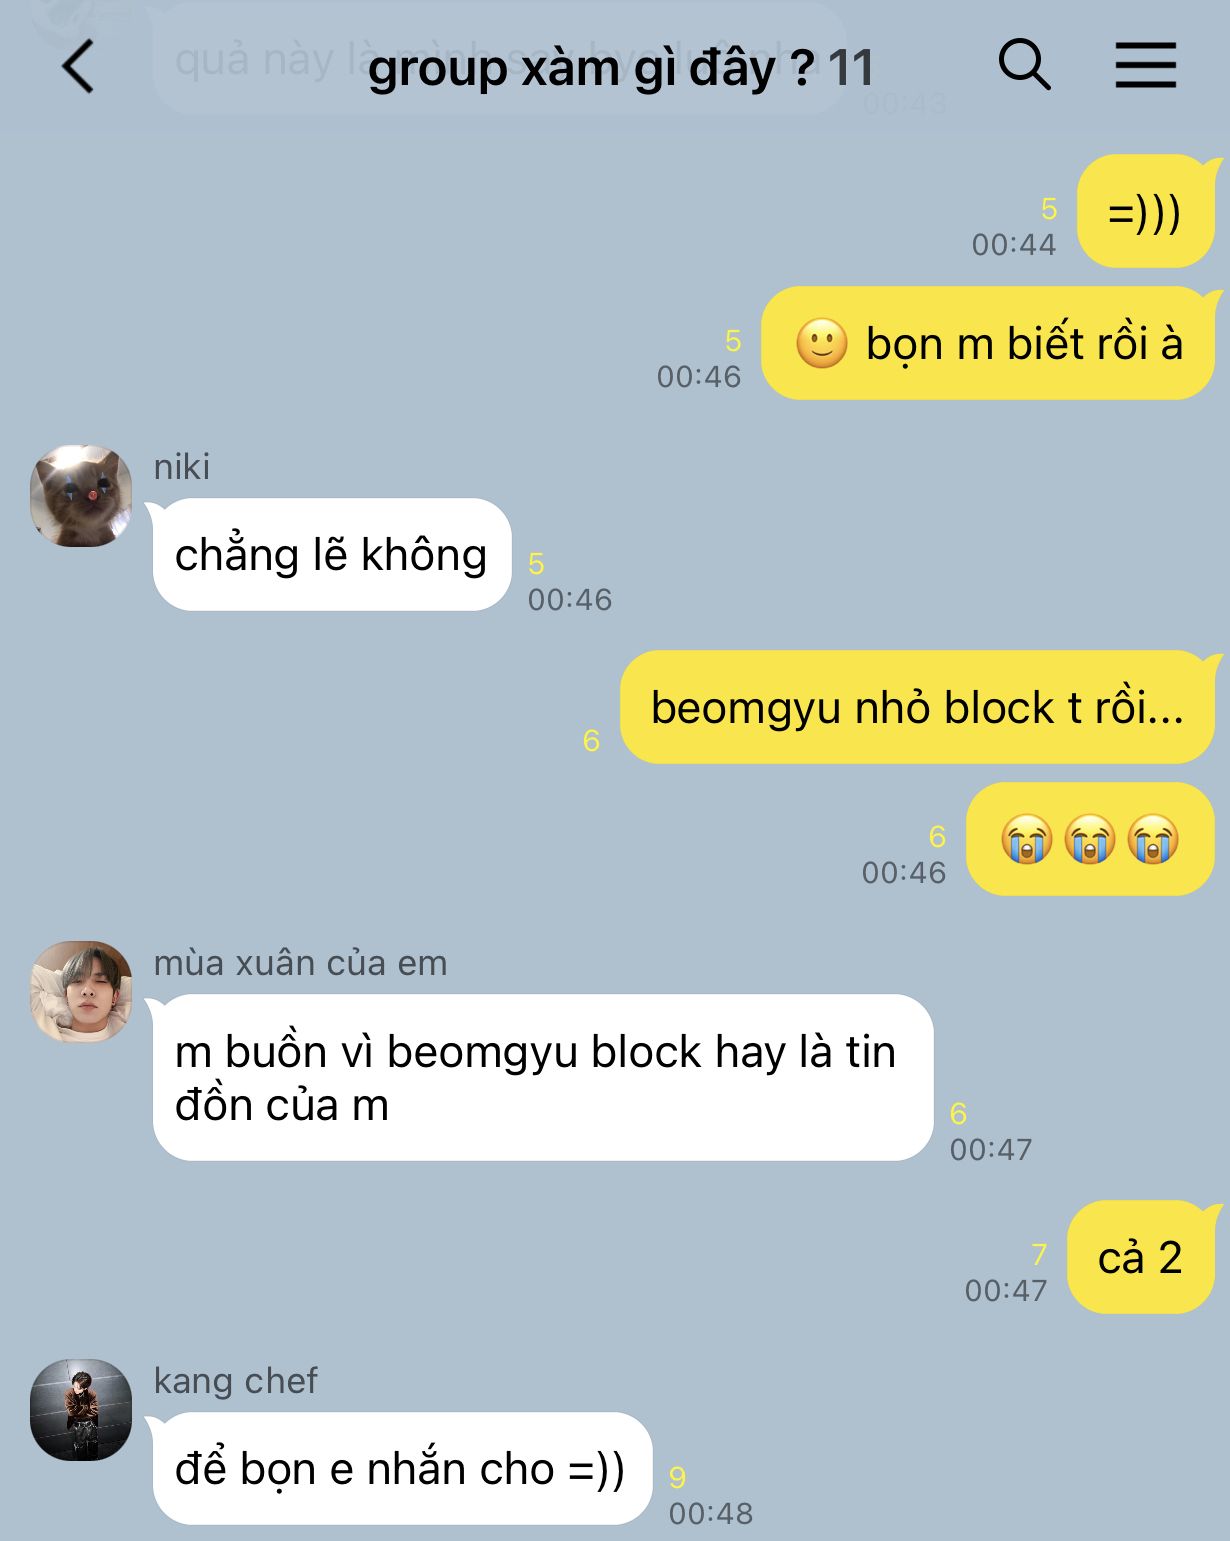This screenshot has width=1230, height=1541.
Task: Select the 'chẳng lẽ không' bubble
Action: [332, 555]
